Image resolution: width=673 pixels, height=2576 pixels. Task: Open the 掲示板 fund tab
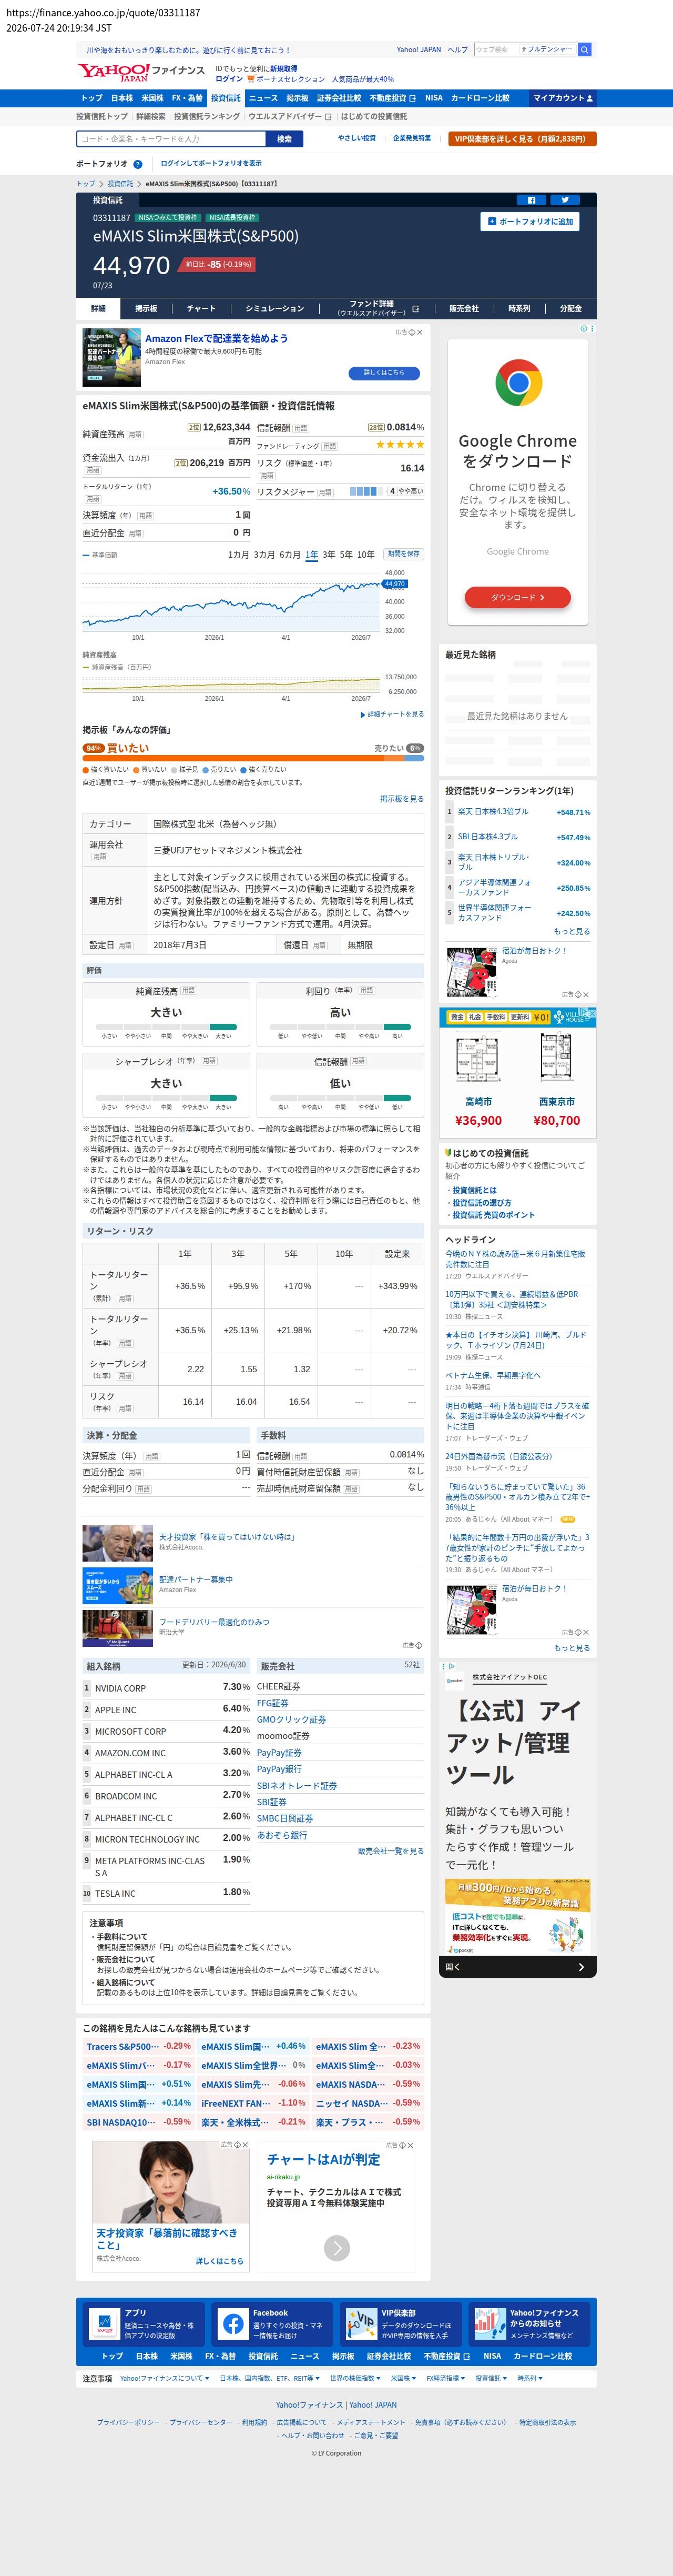point(146,309)
